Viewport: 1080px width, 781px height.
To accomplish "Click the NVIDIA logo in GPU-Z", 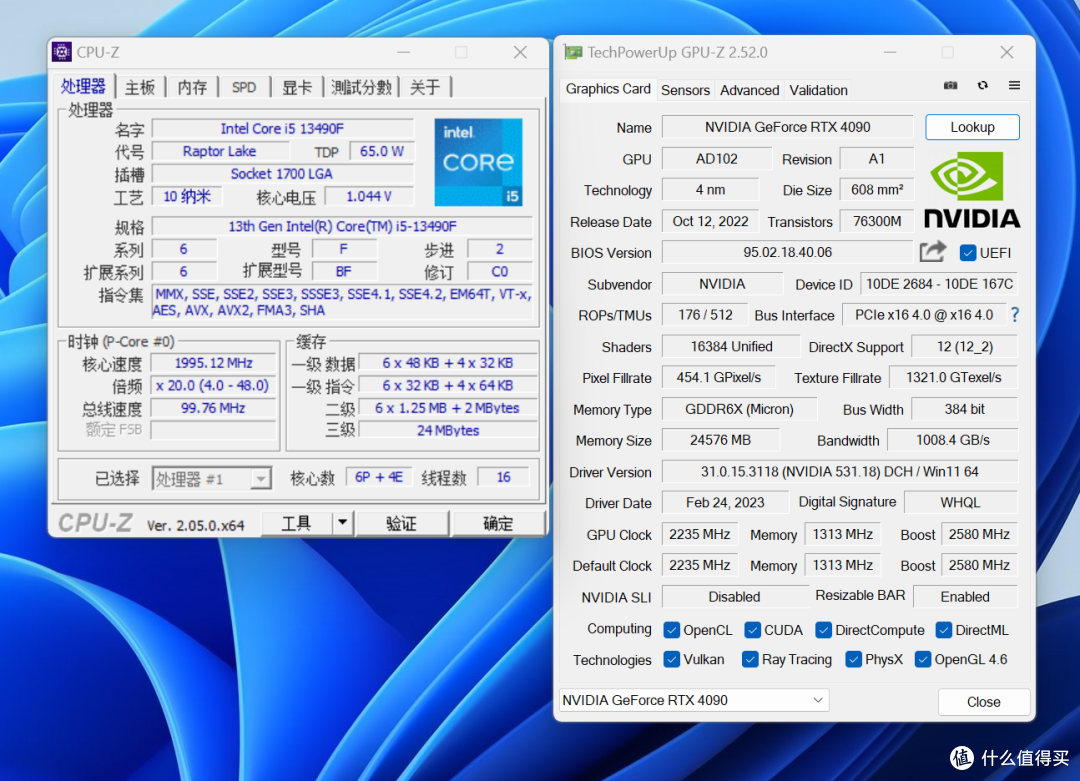I will tap(971, 190).
